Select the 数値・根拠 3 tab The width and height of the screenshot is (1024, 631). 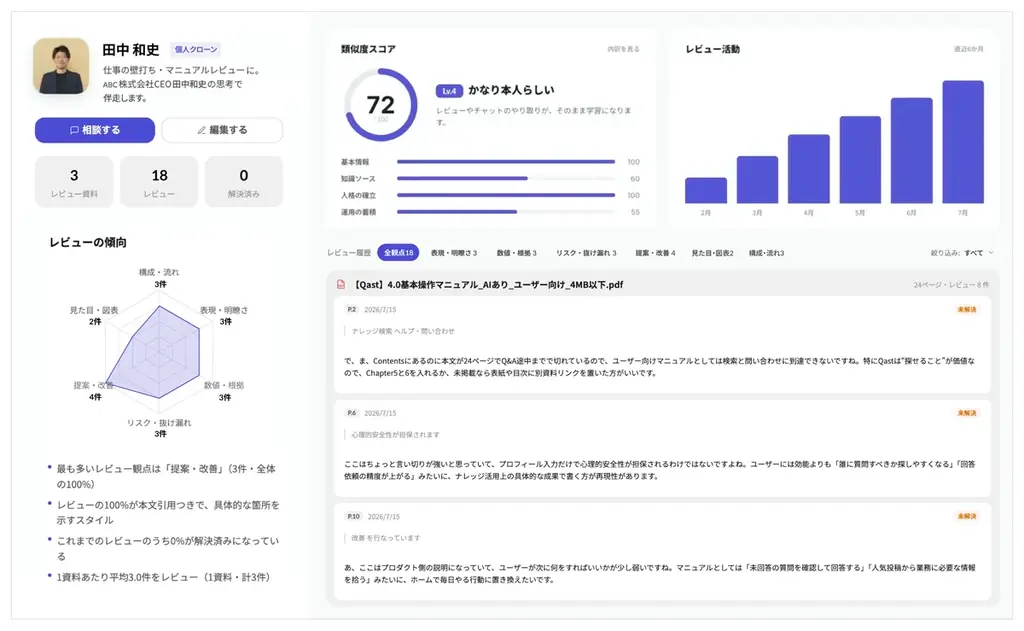point(517,253)
